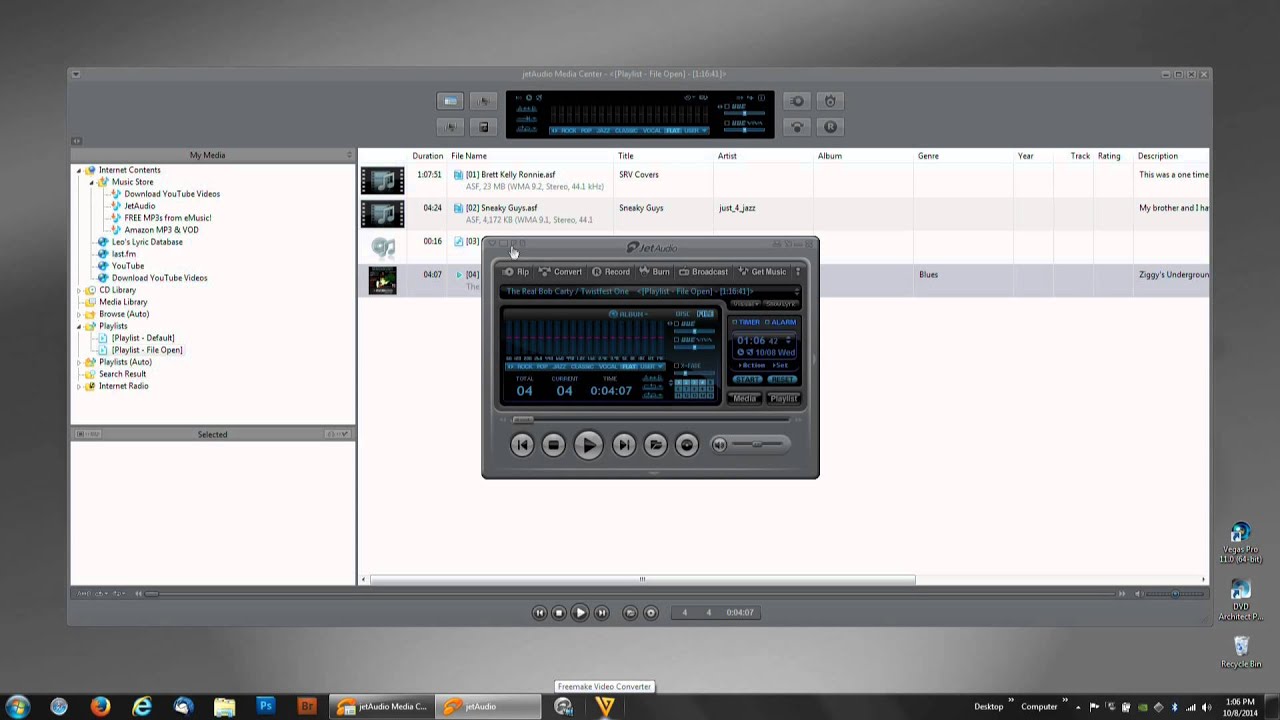Expand the CD Library tree node

tap(79, 290)
